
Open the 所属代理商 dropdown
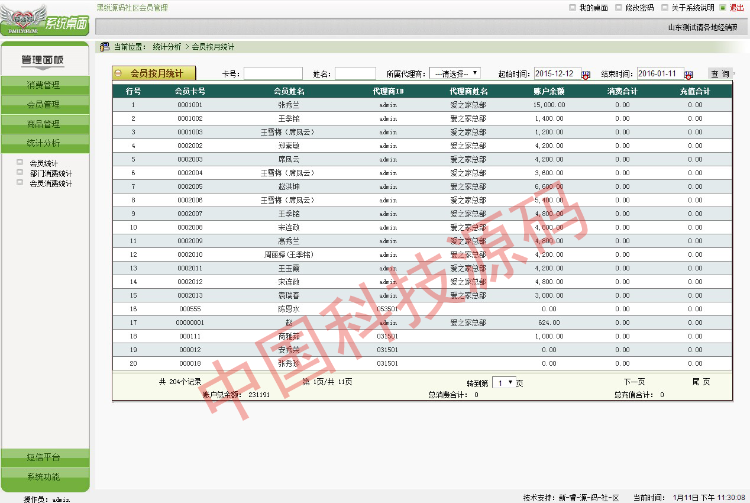tap(455, 74)
